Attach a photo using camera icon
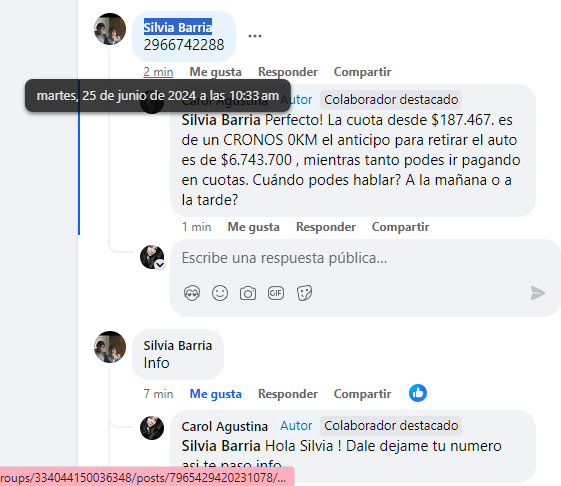The image size is (561, 486). point(248,293)
